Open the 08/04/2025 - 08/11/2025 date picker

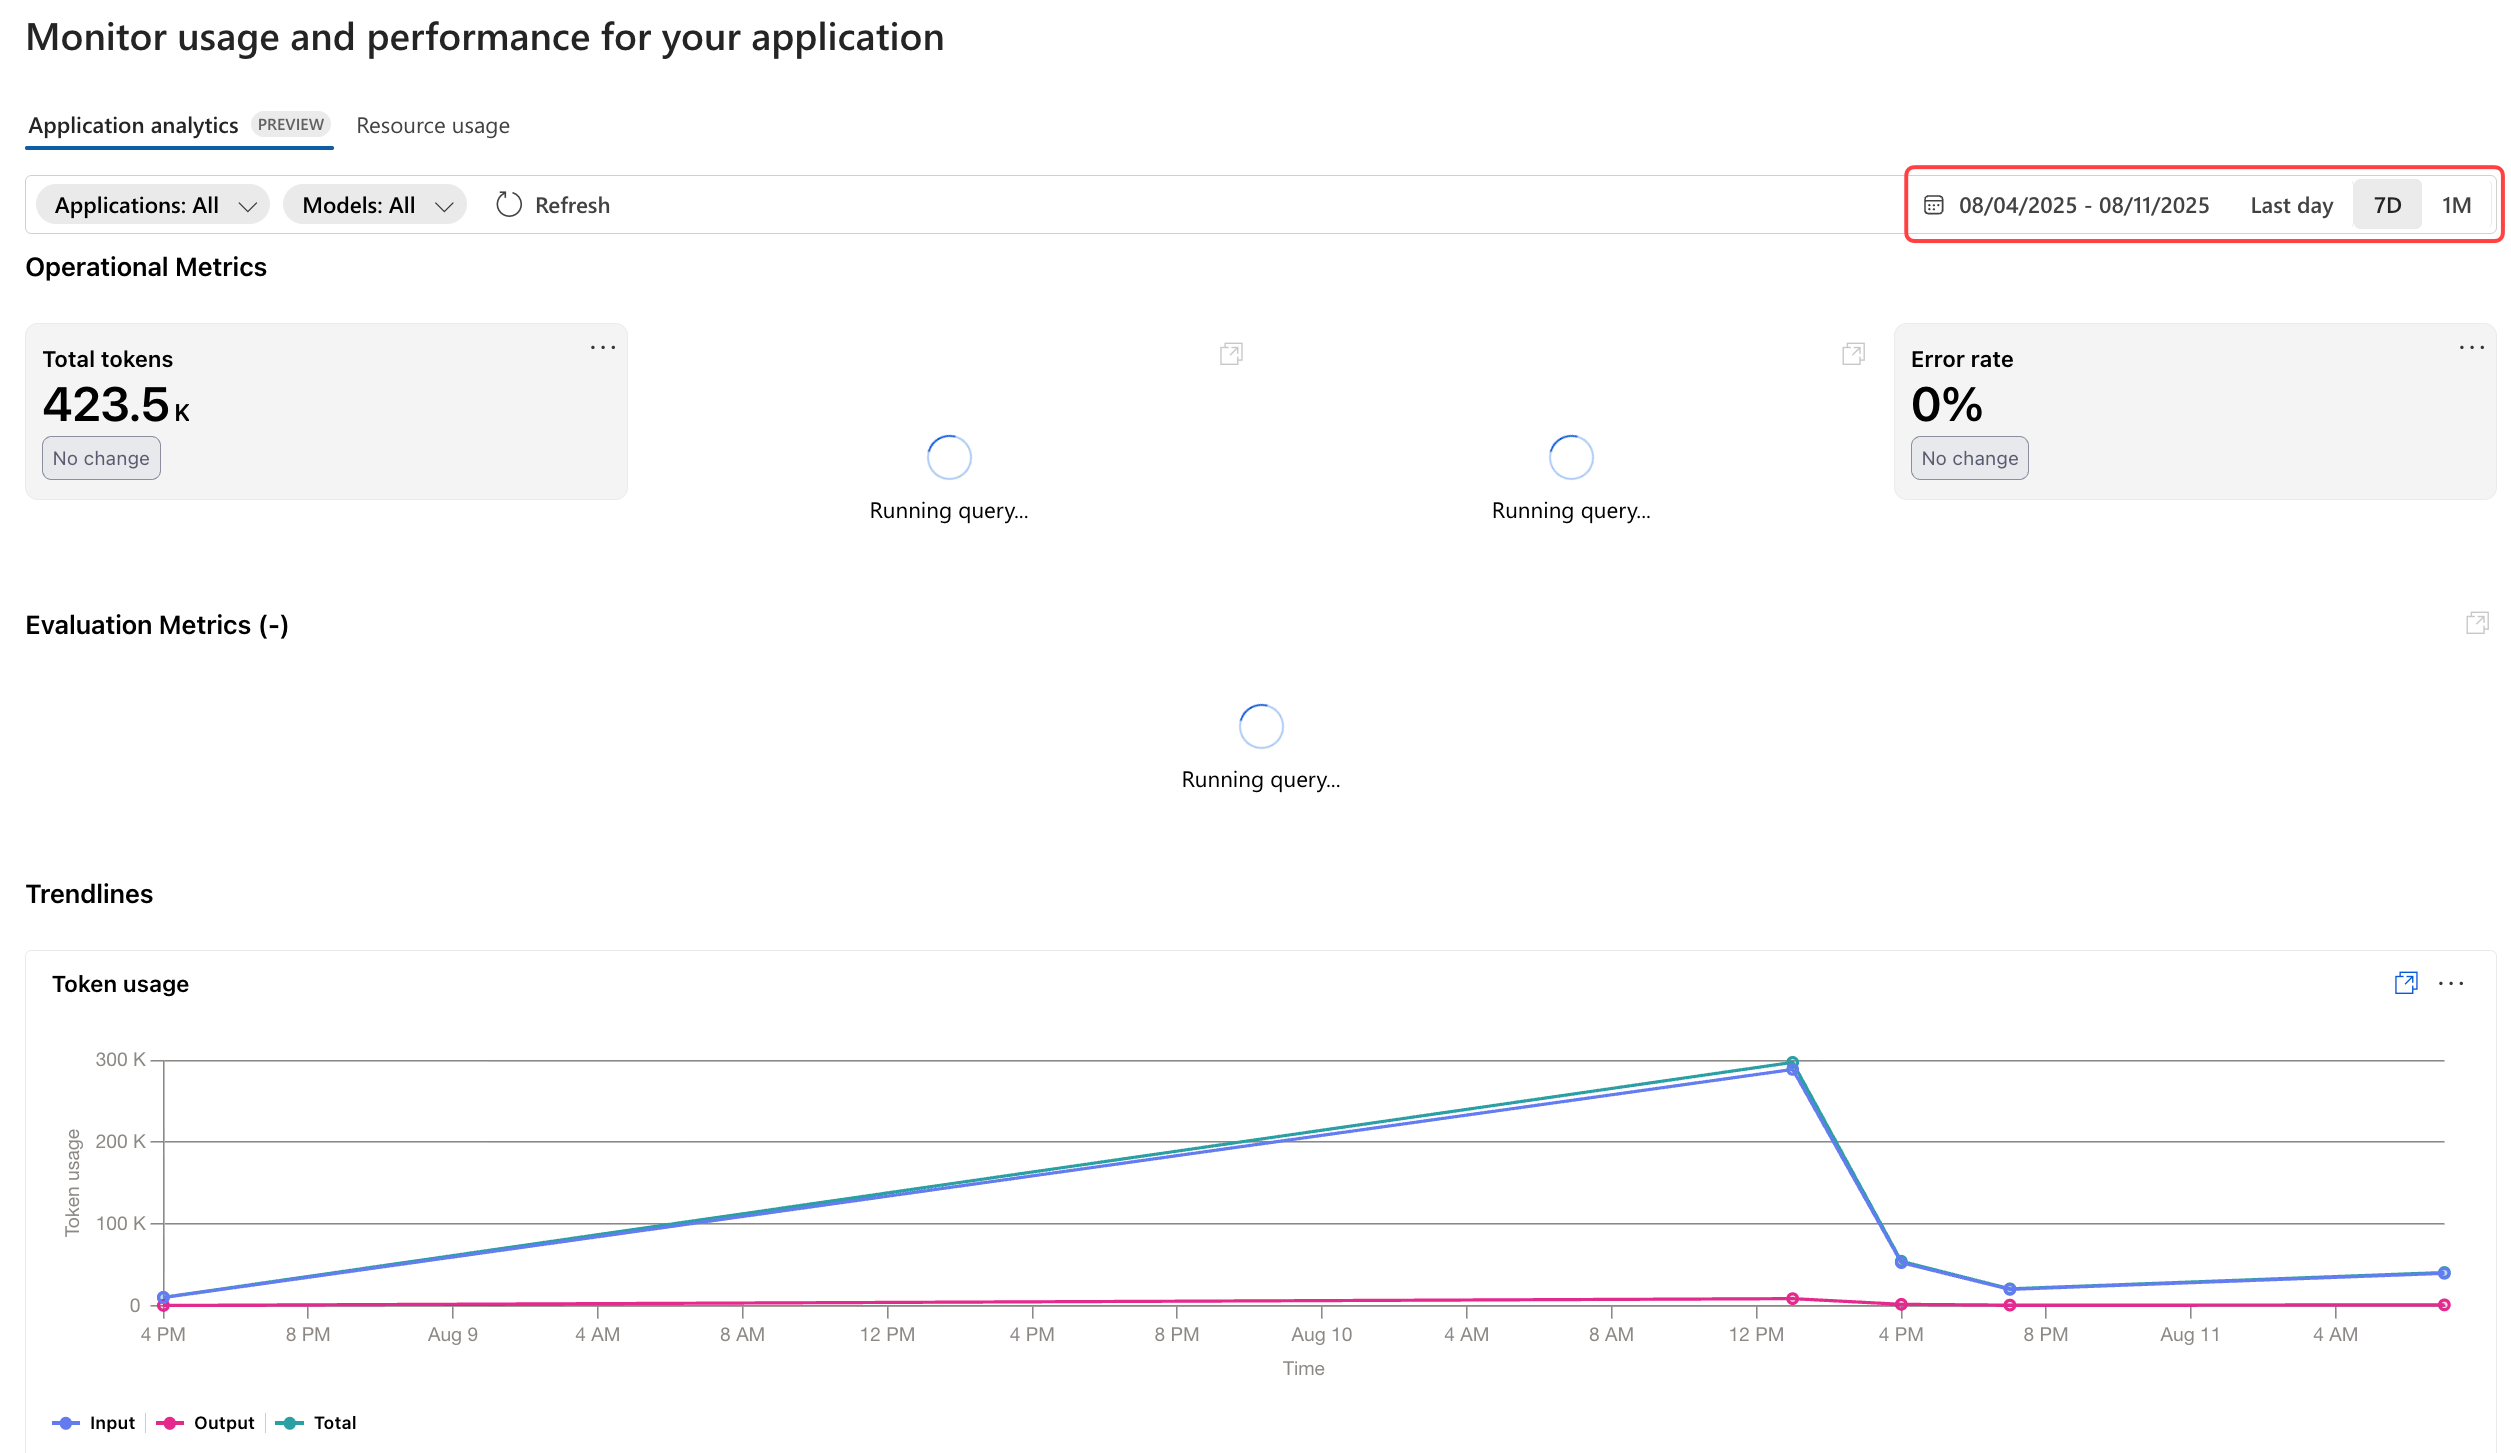coord(2083,205)
